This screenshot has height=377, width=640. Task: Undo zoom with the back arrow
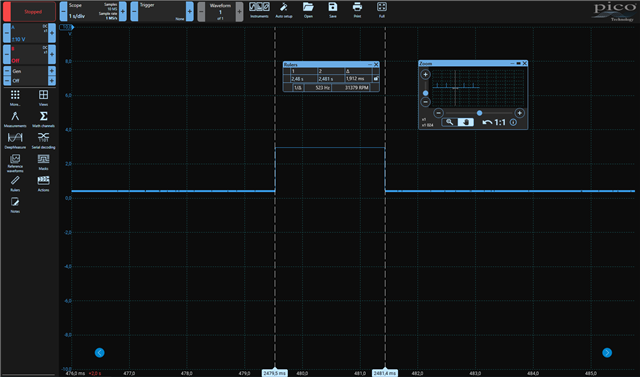click(x=487, y=122)
